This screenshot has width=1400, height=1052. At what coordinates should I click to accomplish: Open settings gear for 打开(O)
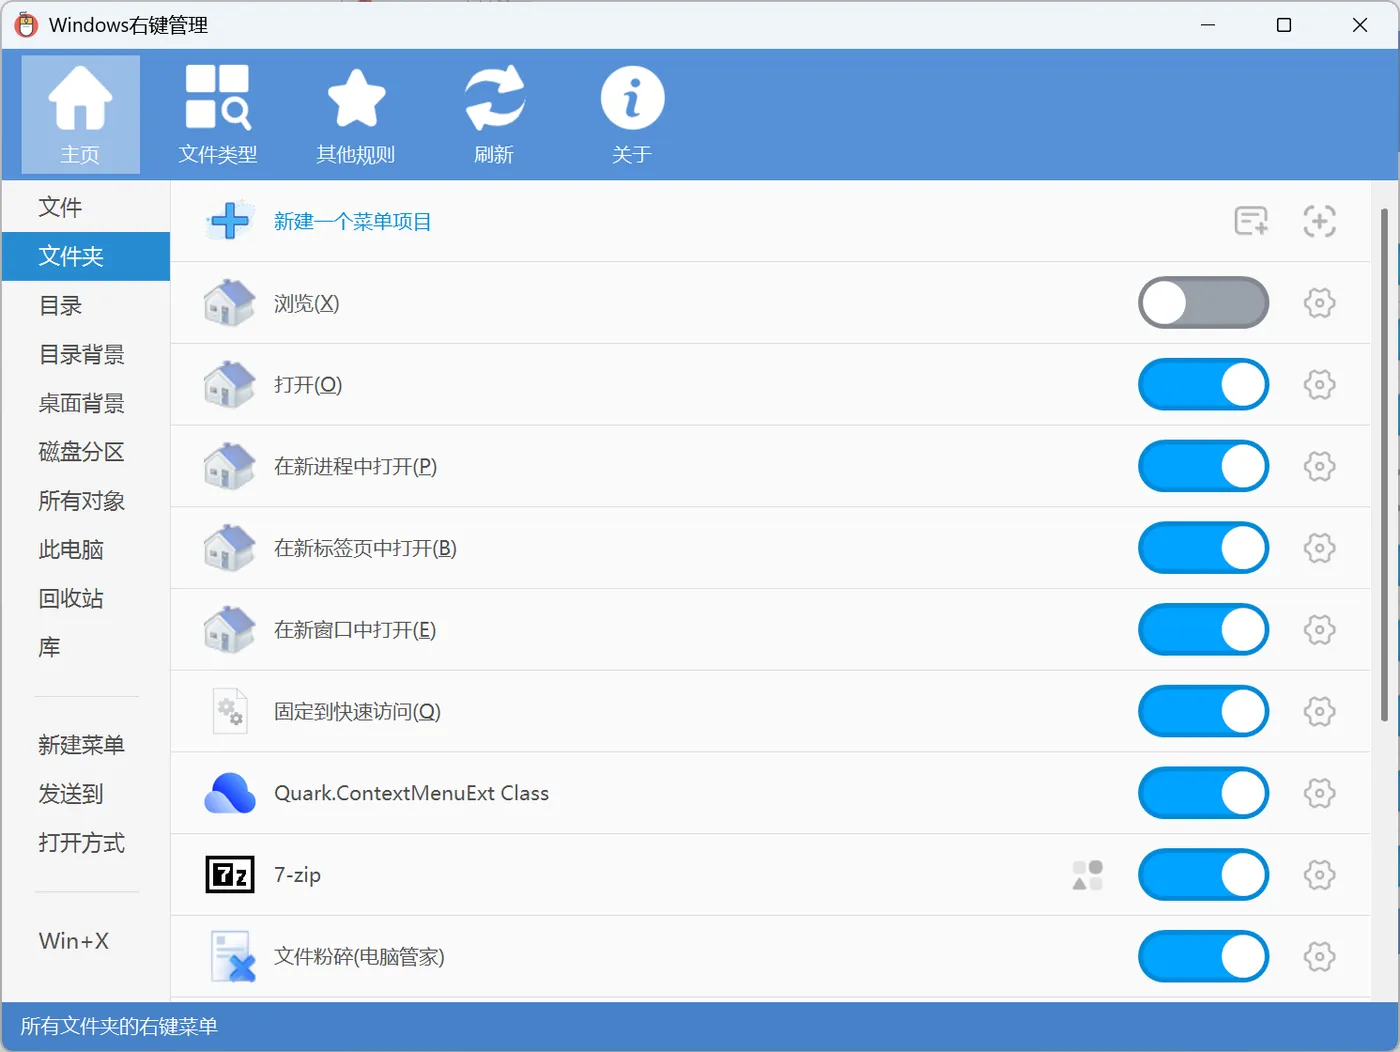(1319, 385)
